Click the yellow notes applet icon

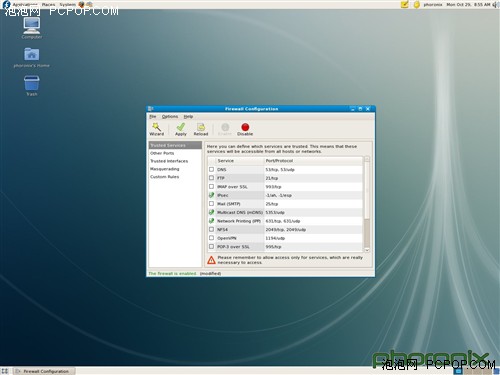[404, 5]
